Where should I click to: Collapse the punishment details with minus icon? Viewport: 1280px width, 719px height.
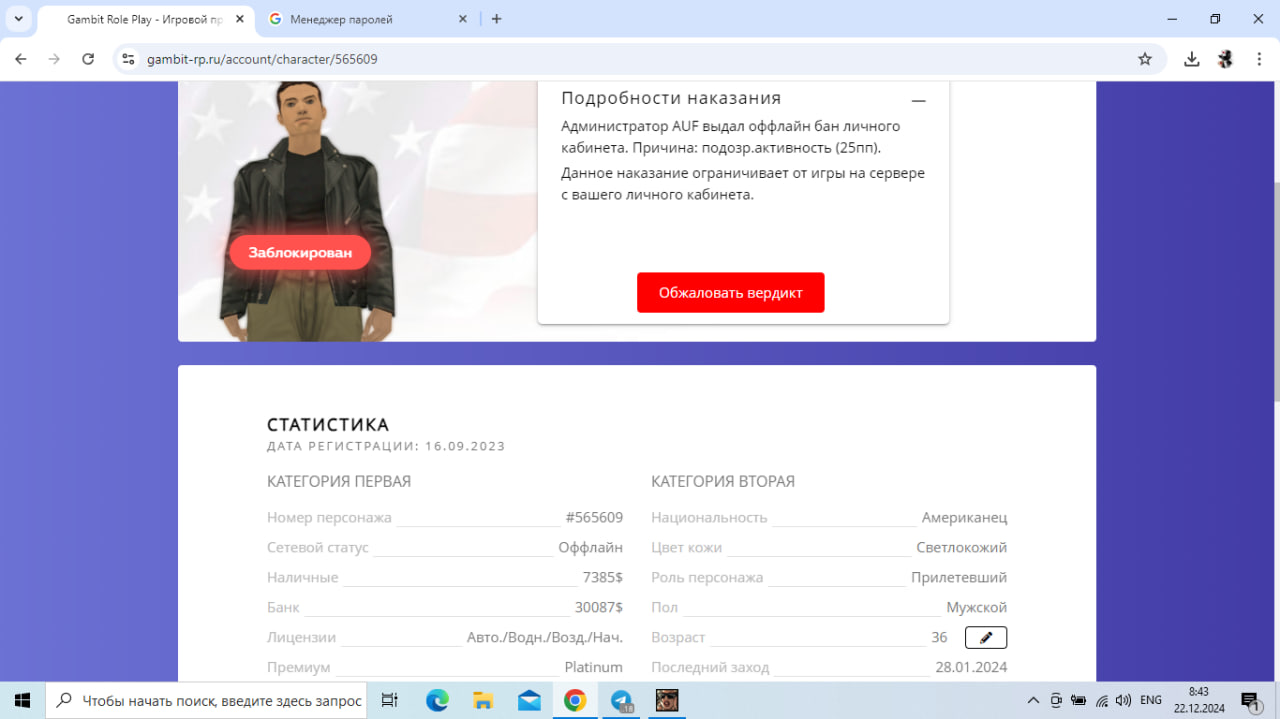[x=918, y=100]
